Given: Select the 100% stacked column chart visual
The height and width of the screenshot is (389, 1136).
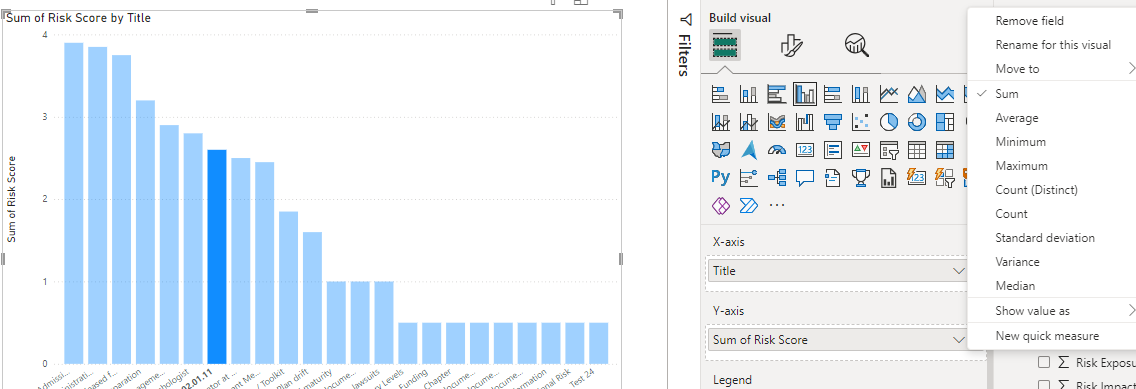Looking at the screenshot, I should (861, 93).
